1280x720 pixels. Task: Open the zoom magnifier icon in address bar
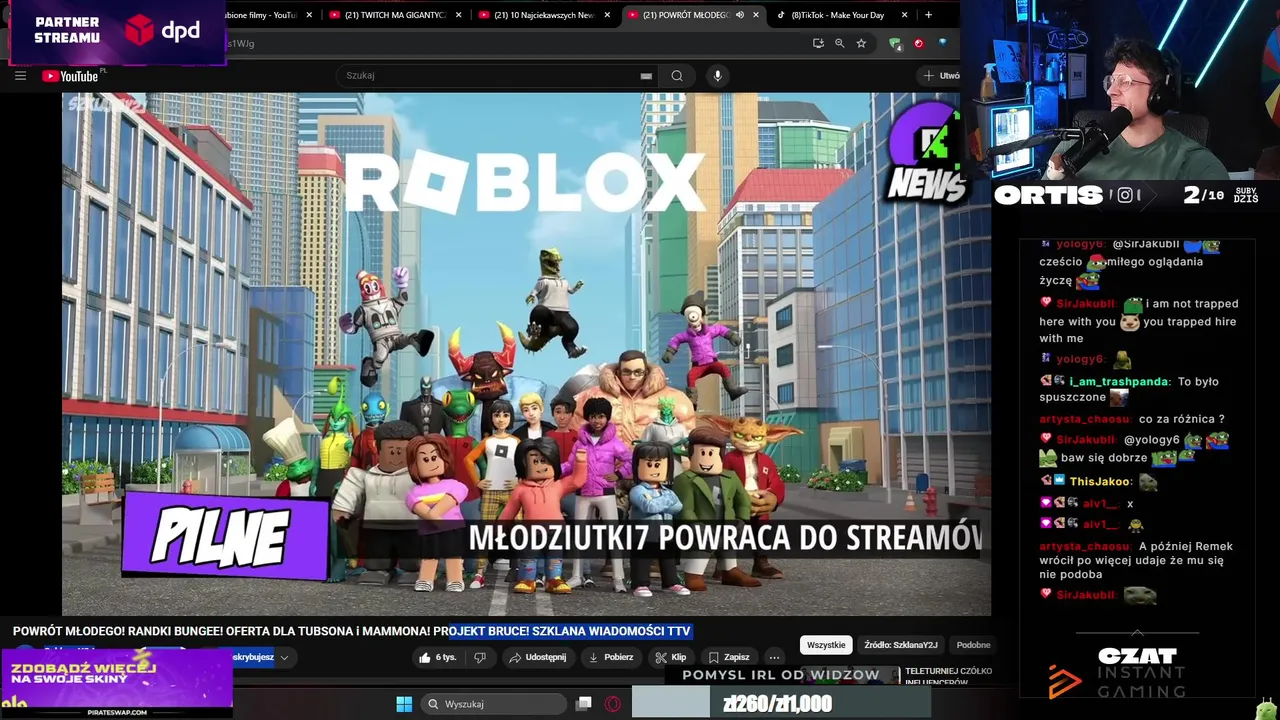pyautogui.click(x=839, y=44)
